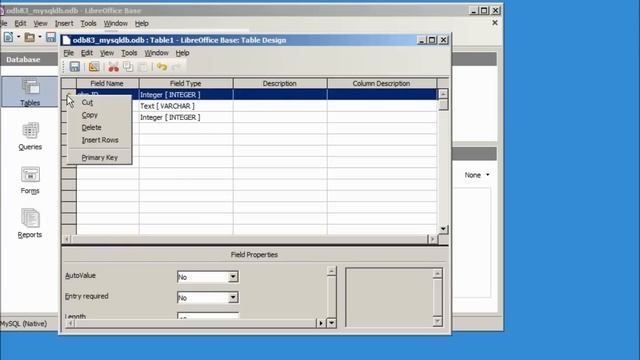Click the MySQL (Native) status bar entry
Image resolution: width=640 pixels, height=360 pixels.
[x=24, y=324]
